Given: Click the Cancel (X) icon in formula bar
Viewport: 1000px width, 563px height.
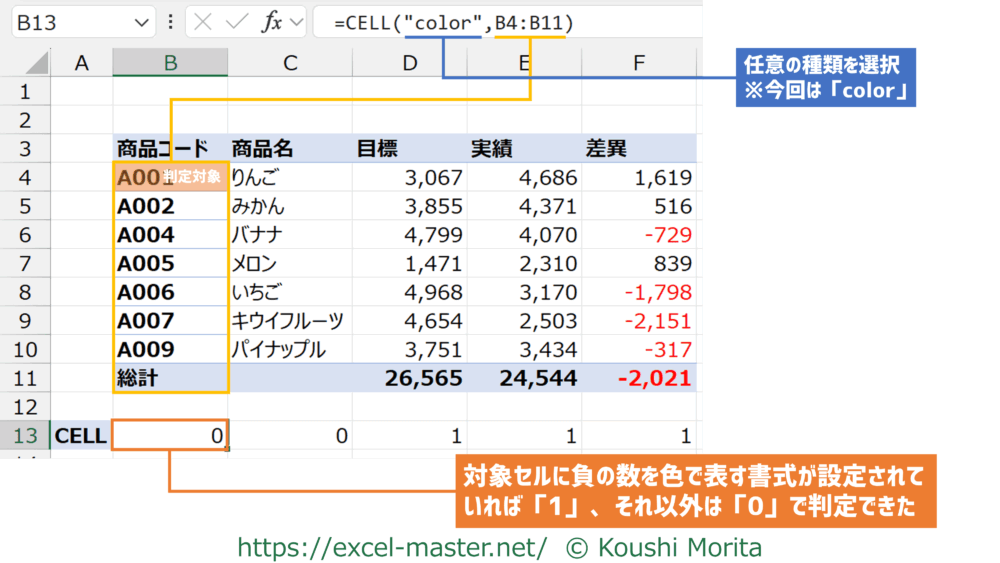Looking at the screenshot, I should [x=203, y=22].
